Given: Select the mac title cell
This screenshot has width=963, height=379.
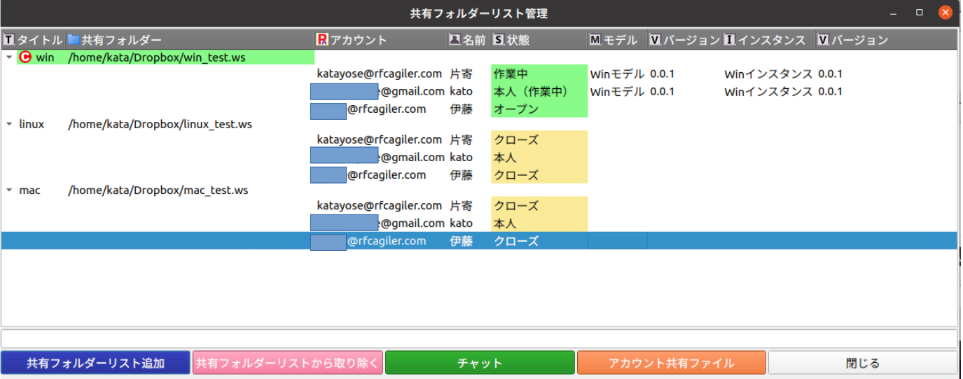Looking at the screenshot, I should (x=30, y=190).
